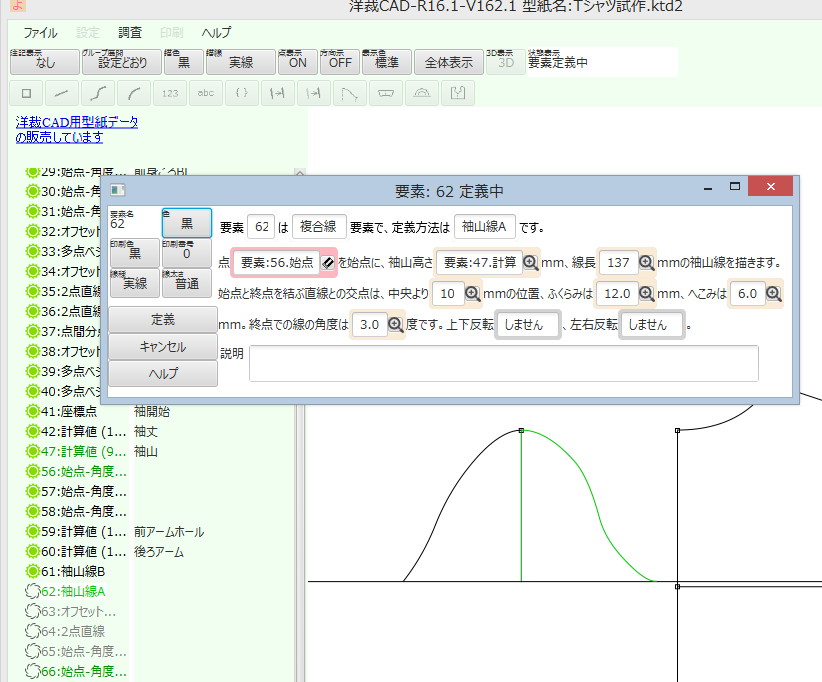Open 印刷色 黒 print color selector
The image size is (822, 682).
pos(134,253)
